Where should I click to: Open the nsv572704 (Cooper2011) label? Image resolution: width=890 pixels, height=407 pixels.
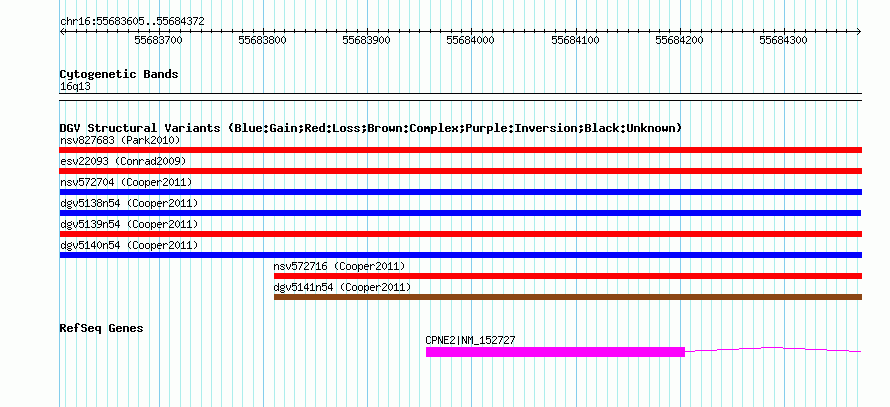coord(126,182)
